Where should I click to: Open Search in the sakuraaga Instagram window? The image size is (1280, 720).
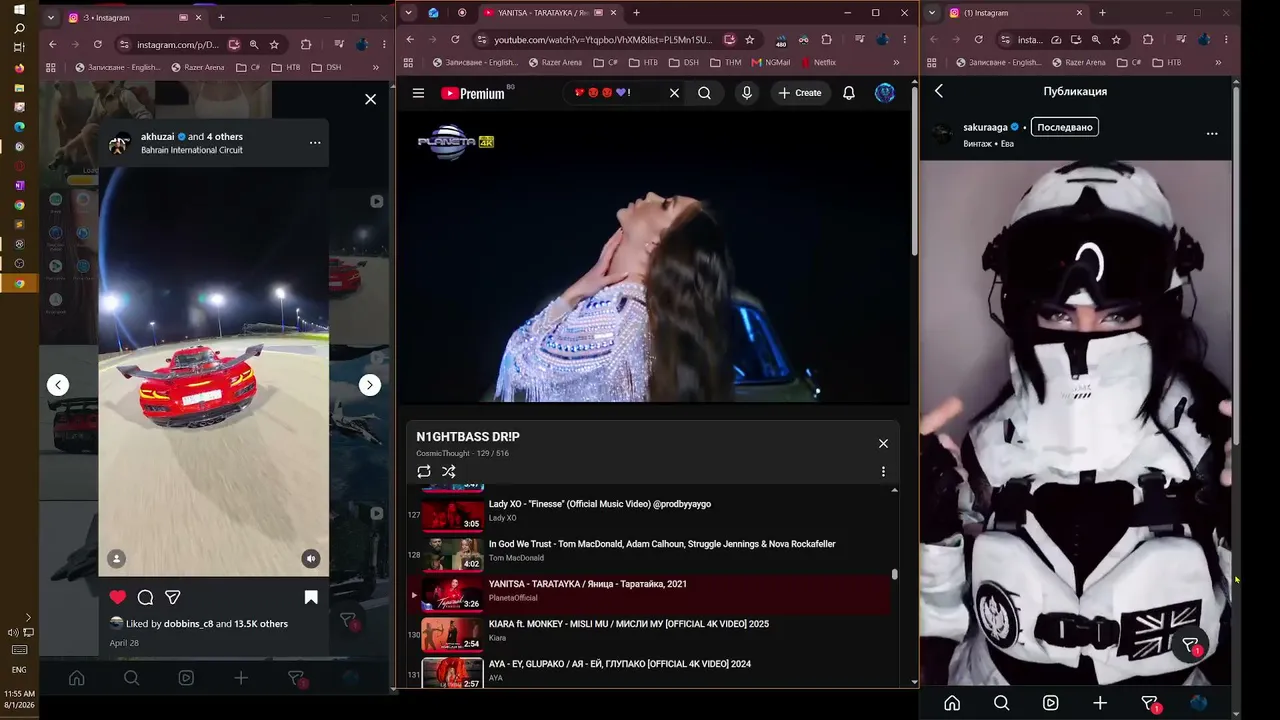[x=1001, y=703]
